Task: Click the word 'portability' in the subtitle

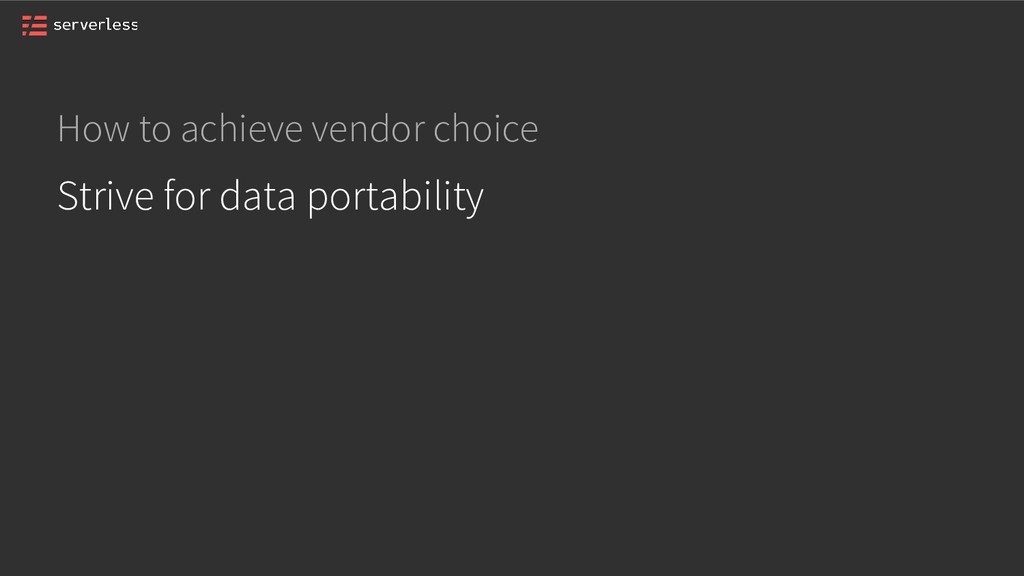Action: tap(395, 197)
